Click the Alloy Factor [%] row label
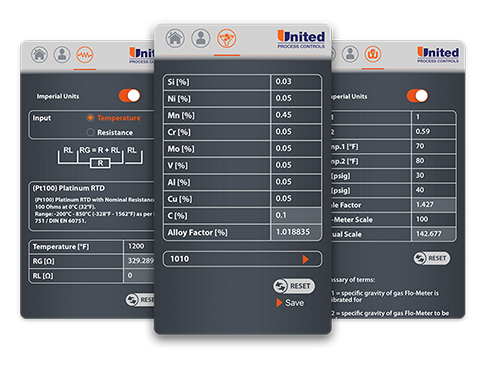 (197, 232)
